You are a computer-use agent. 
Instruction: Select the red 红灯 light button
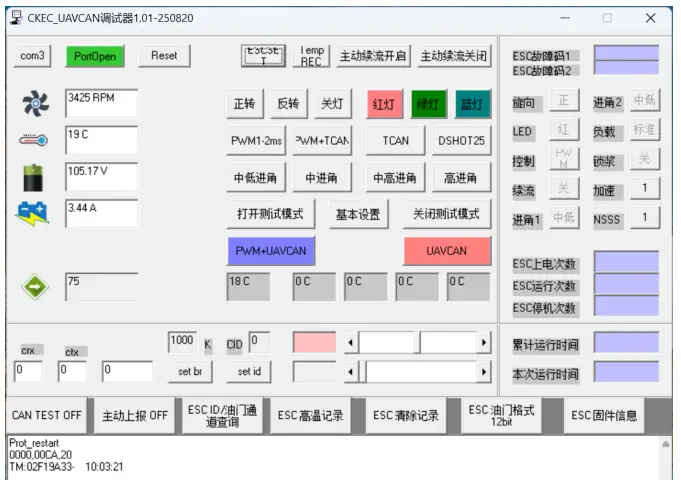(383, 104)
